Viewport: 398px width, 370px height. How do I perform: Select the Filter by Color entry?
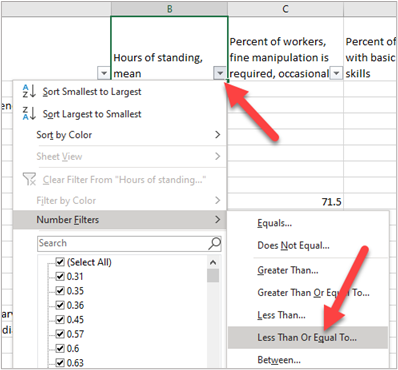[120, 200]
